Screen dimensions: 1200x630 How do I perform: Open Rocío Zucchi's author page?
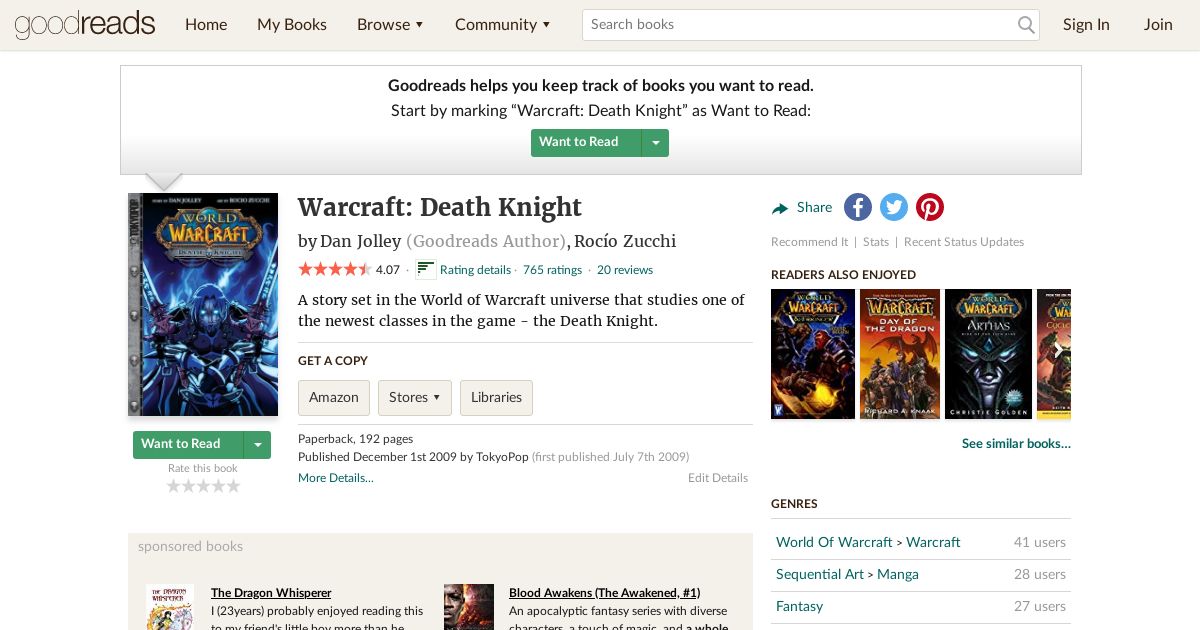[625, 241]
